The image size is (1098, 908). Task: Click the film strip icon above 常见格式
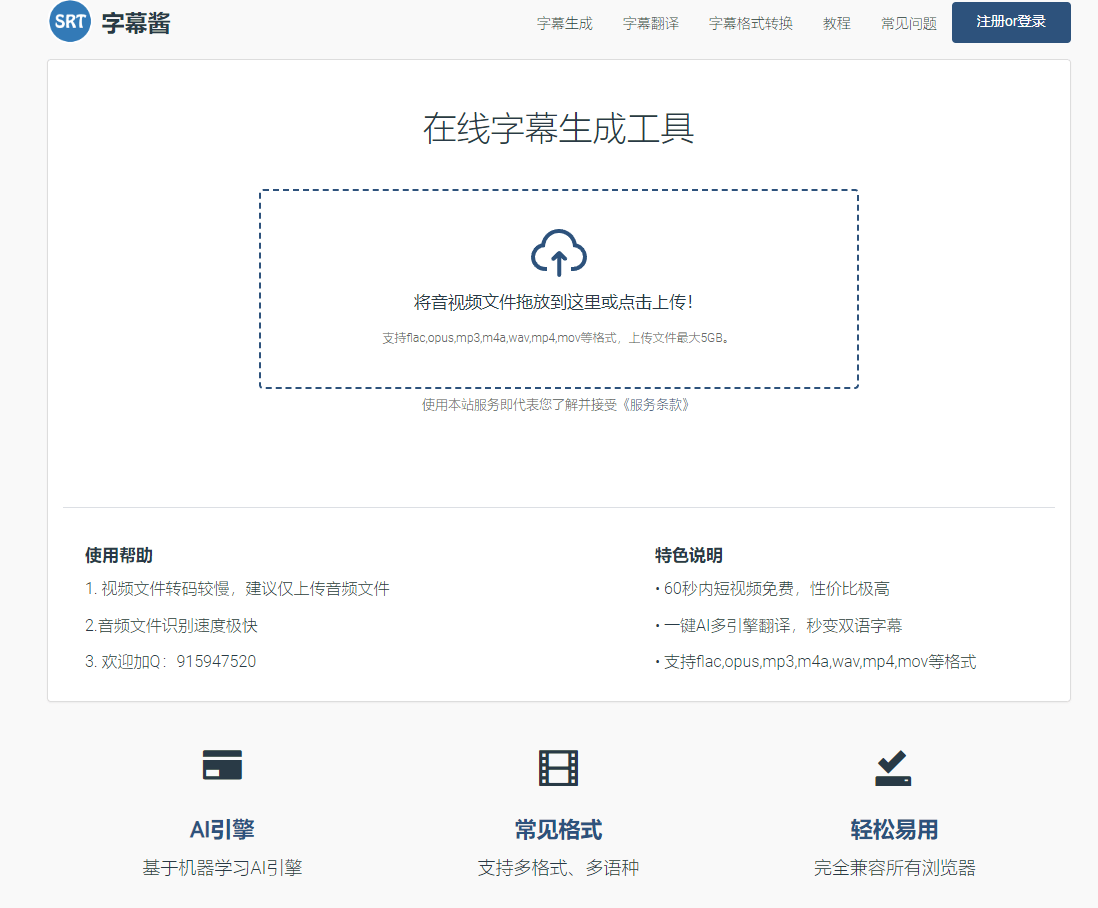click(558, 767)
